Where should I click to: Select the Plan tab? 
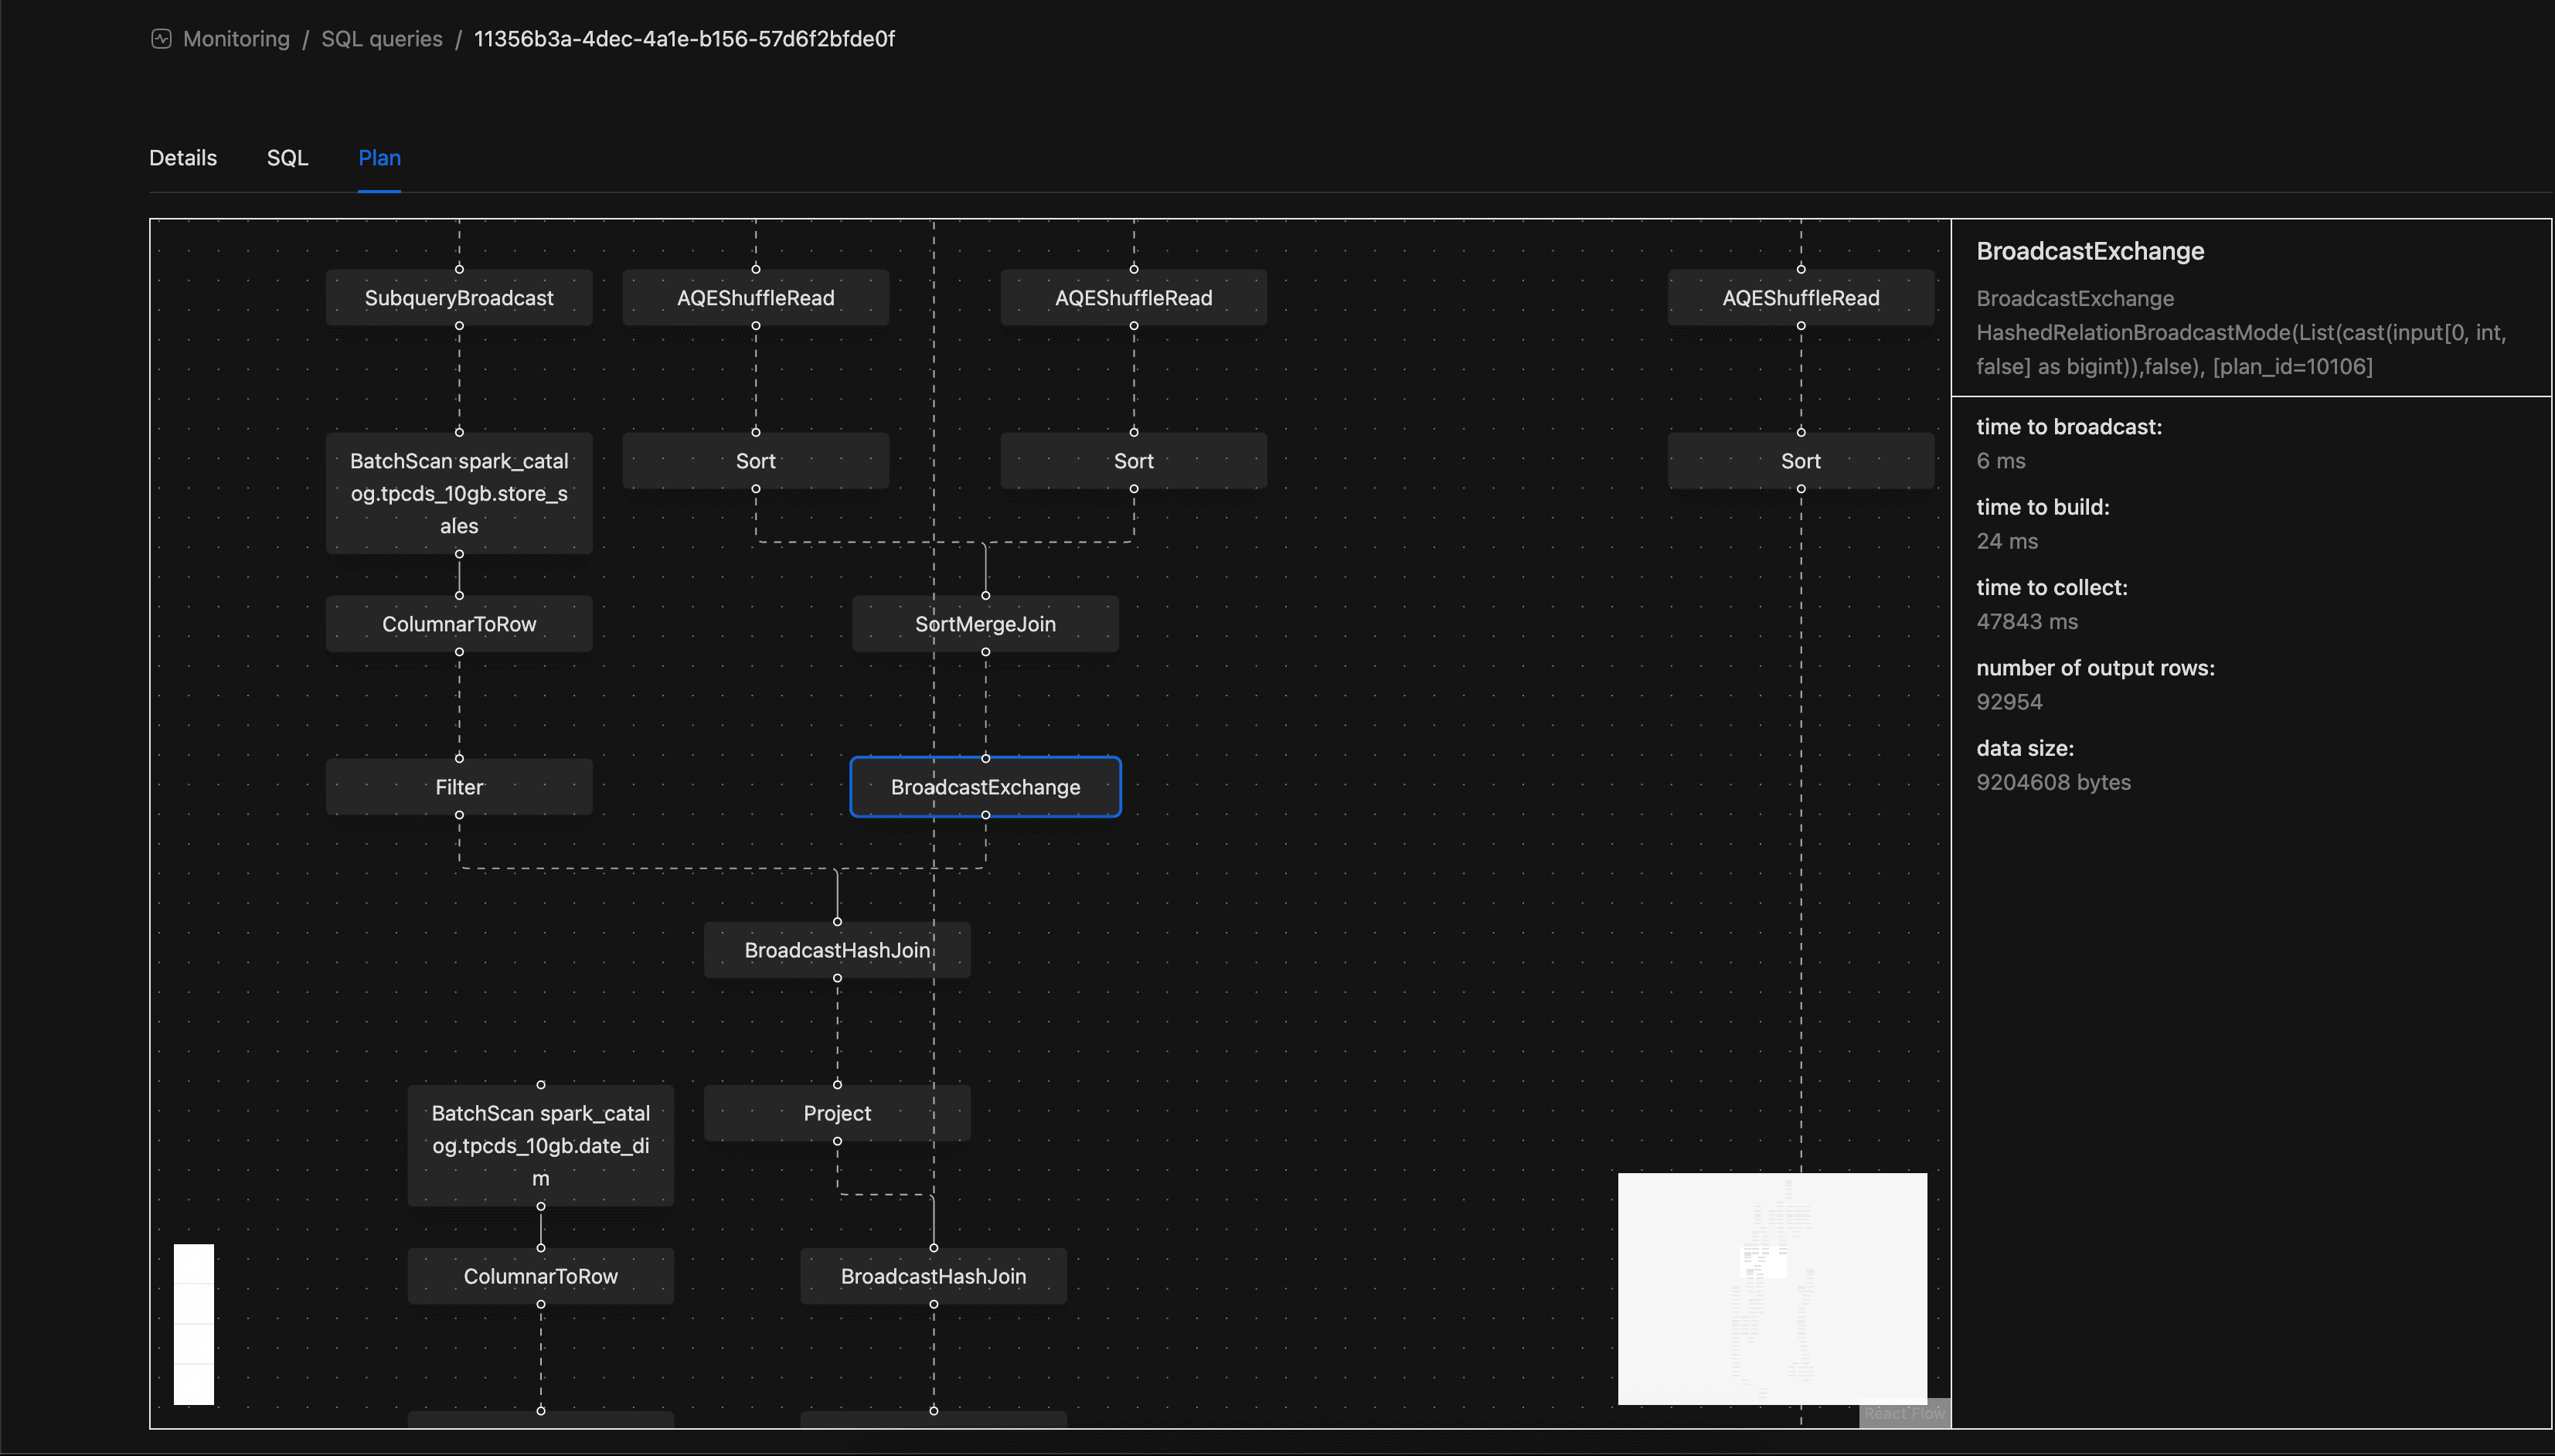(379, 158)
